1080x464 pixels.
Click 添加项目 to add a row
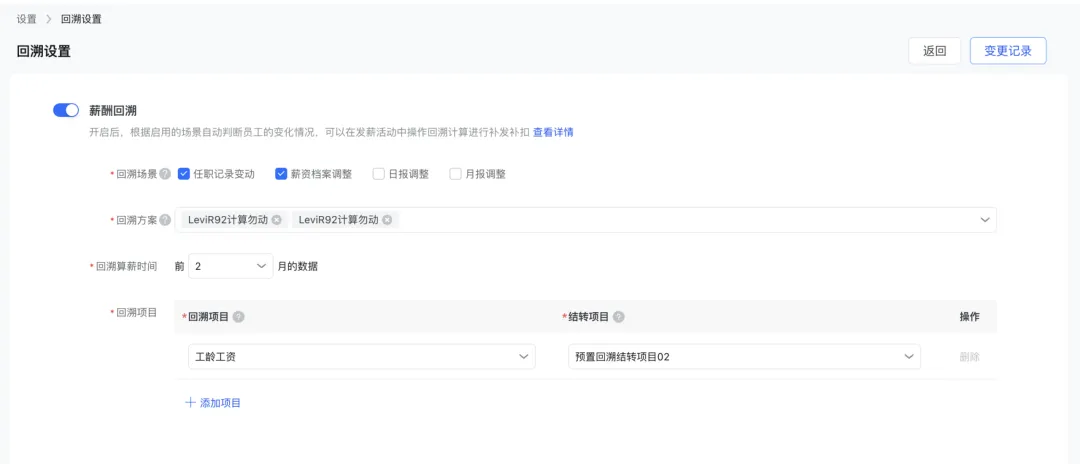pos(213,403)
